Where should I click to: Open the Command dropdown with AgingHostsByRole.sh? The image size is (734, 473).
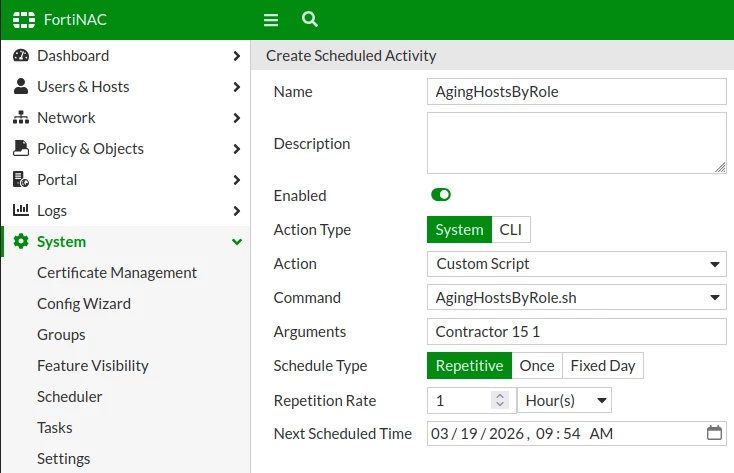(577, 297)
